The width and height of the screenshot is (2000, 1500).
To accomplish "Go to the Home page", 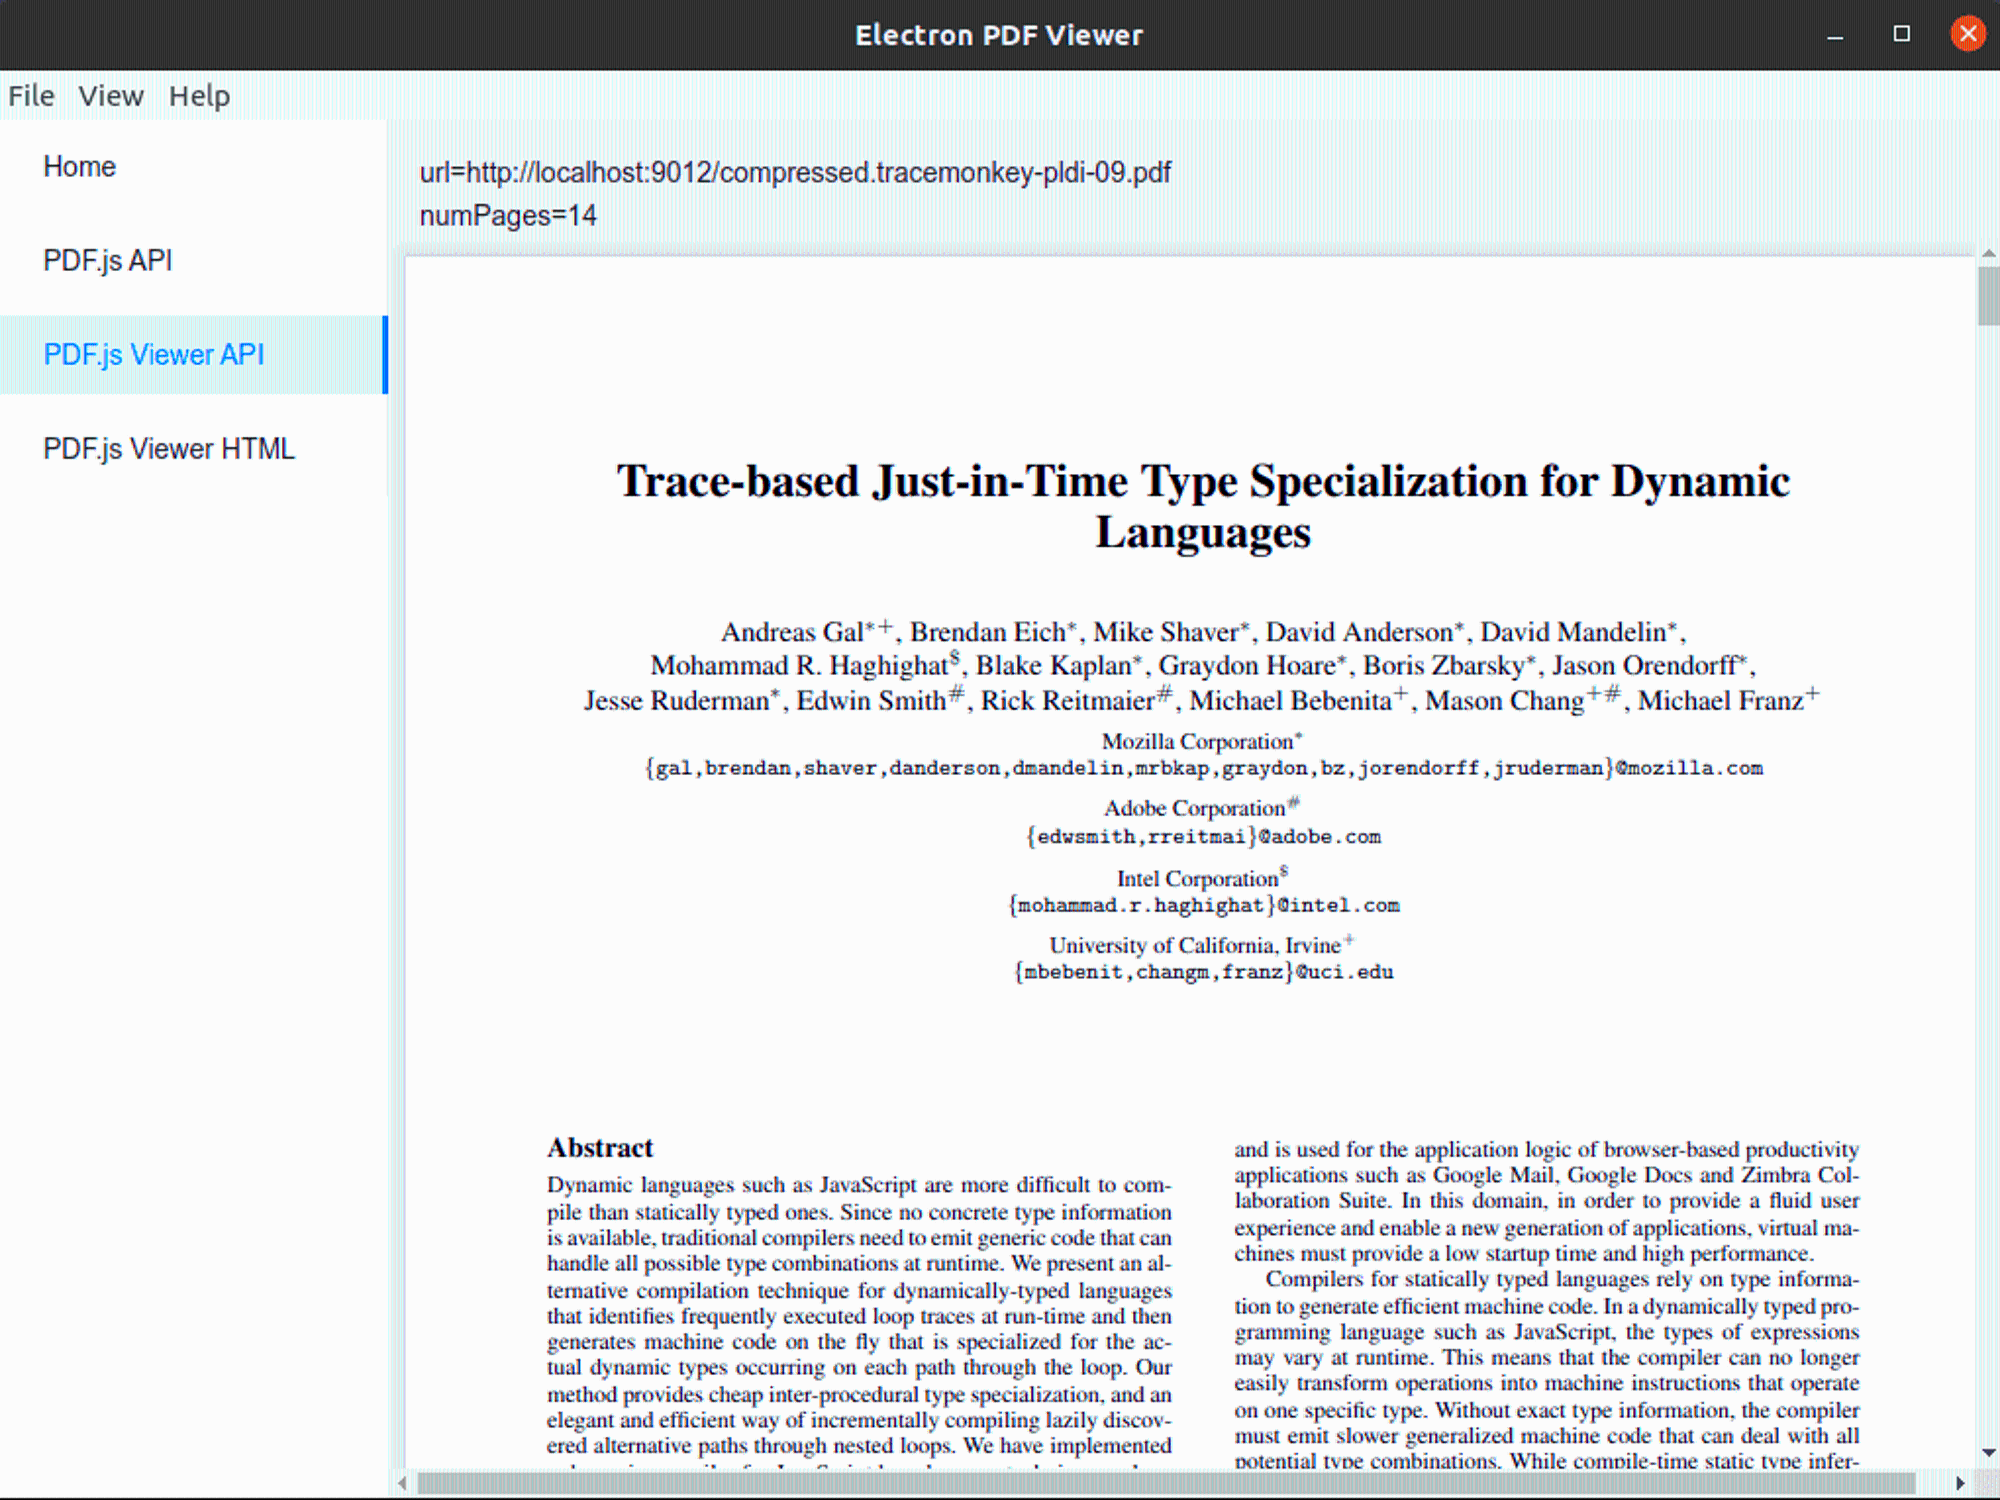I will [193, 167].
